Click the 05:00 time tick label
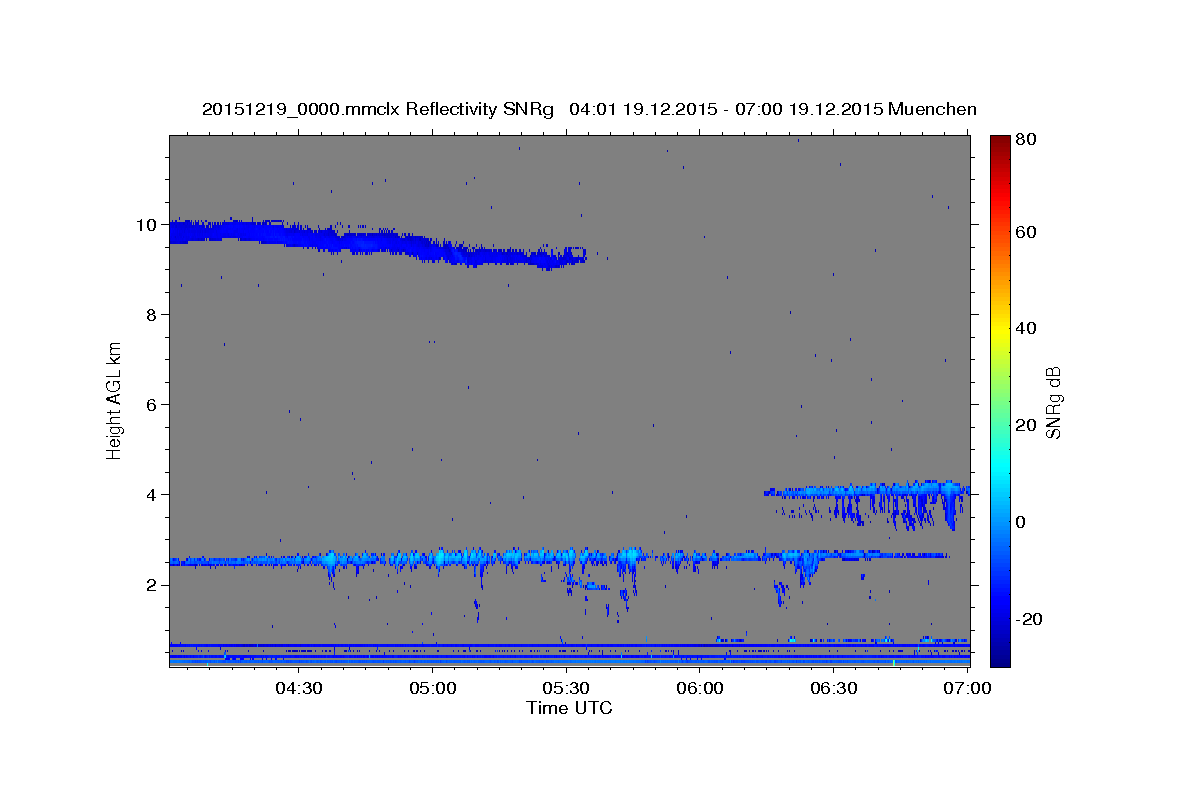The image size is (1200, 800). pyautogui.click(x=432, y=689)
